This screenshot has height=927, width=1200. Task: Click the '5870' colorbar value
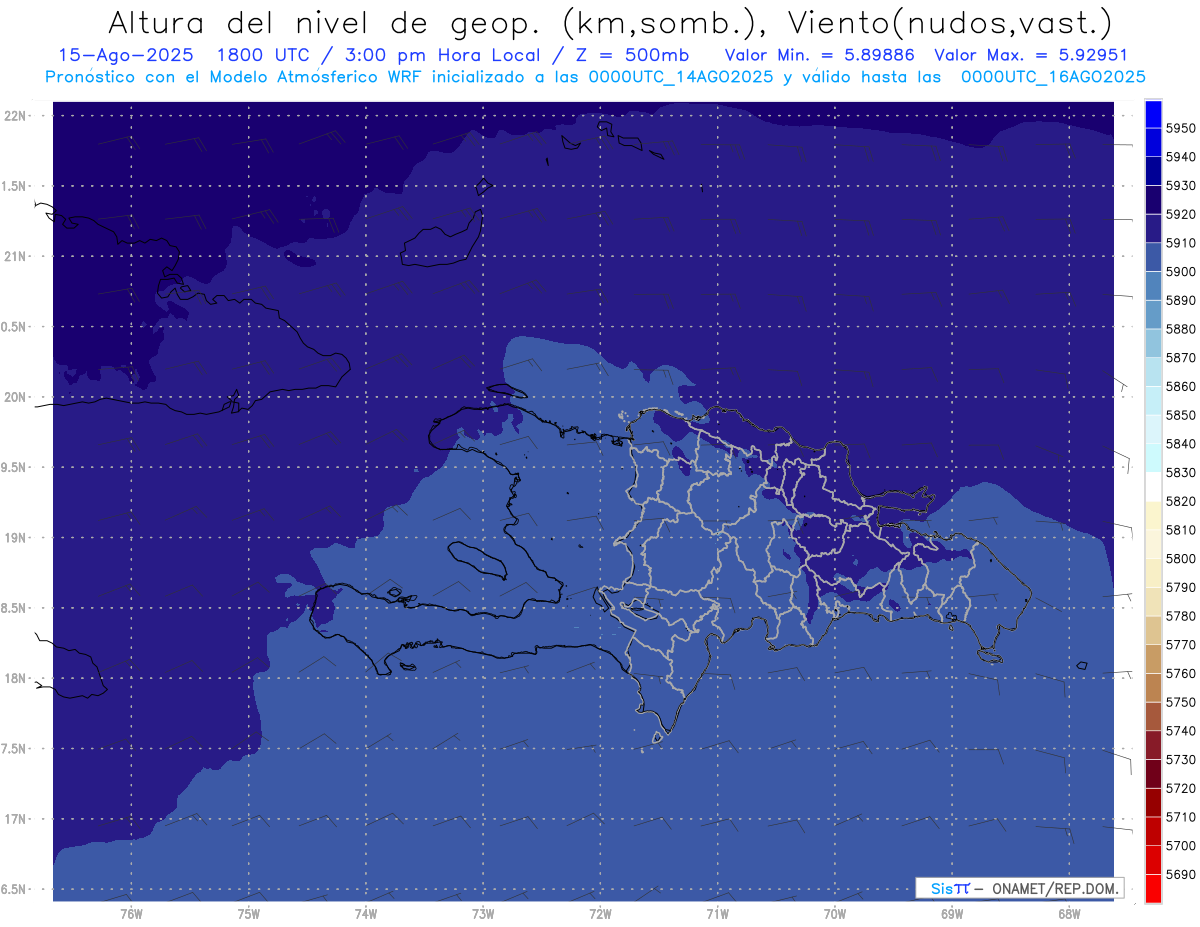(1181, 358)
